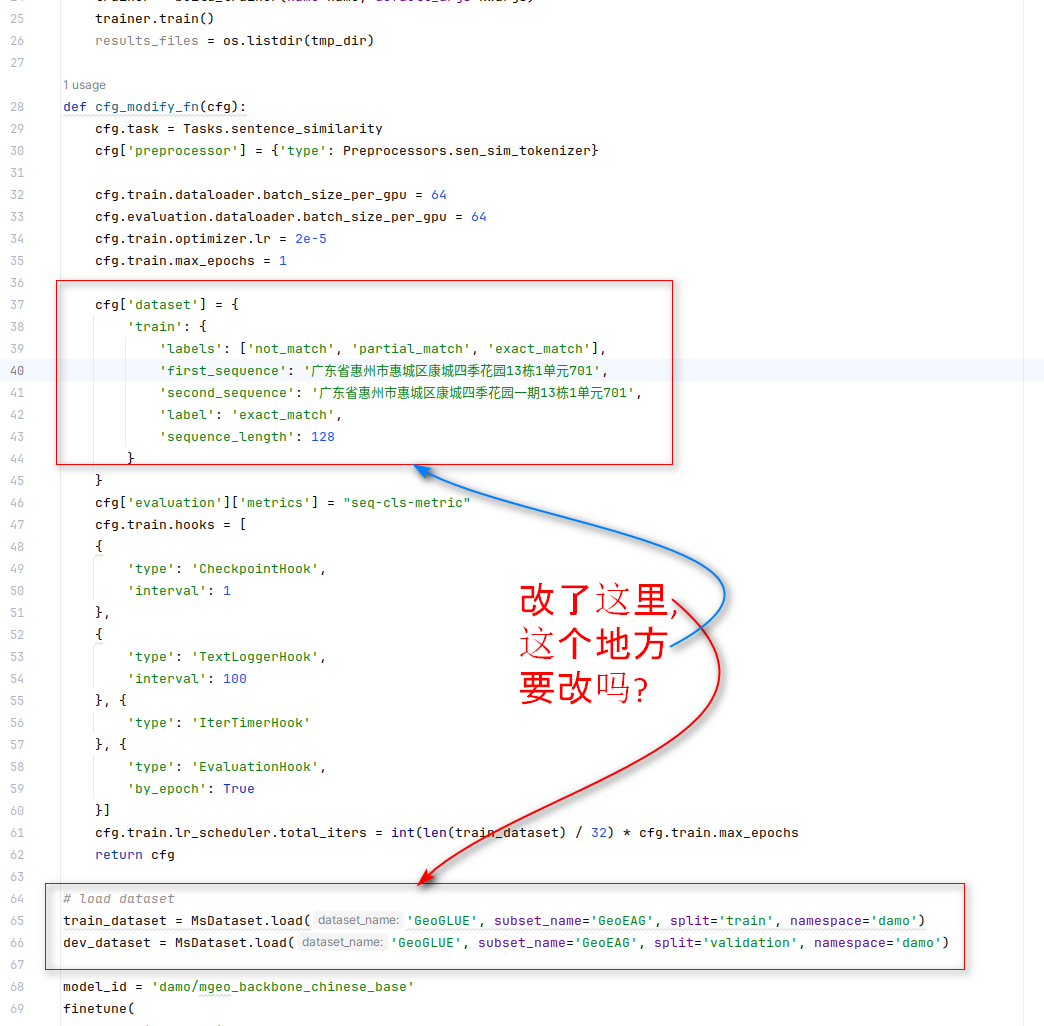
Task: Click cfg.train.lr_scheduler.total_iters on line 61
Action: (230, 832)
